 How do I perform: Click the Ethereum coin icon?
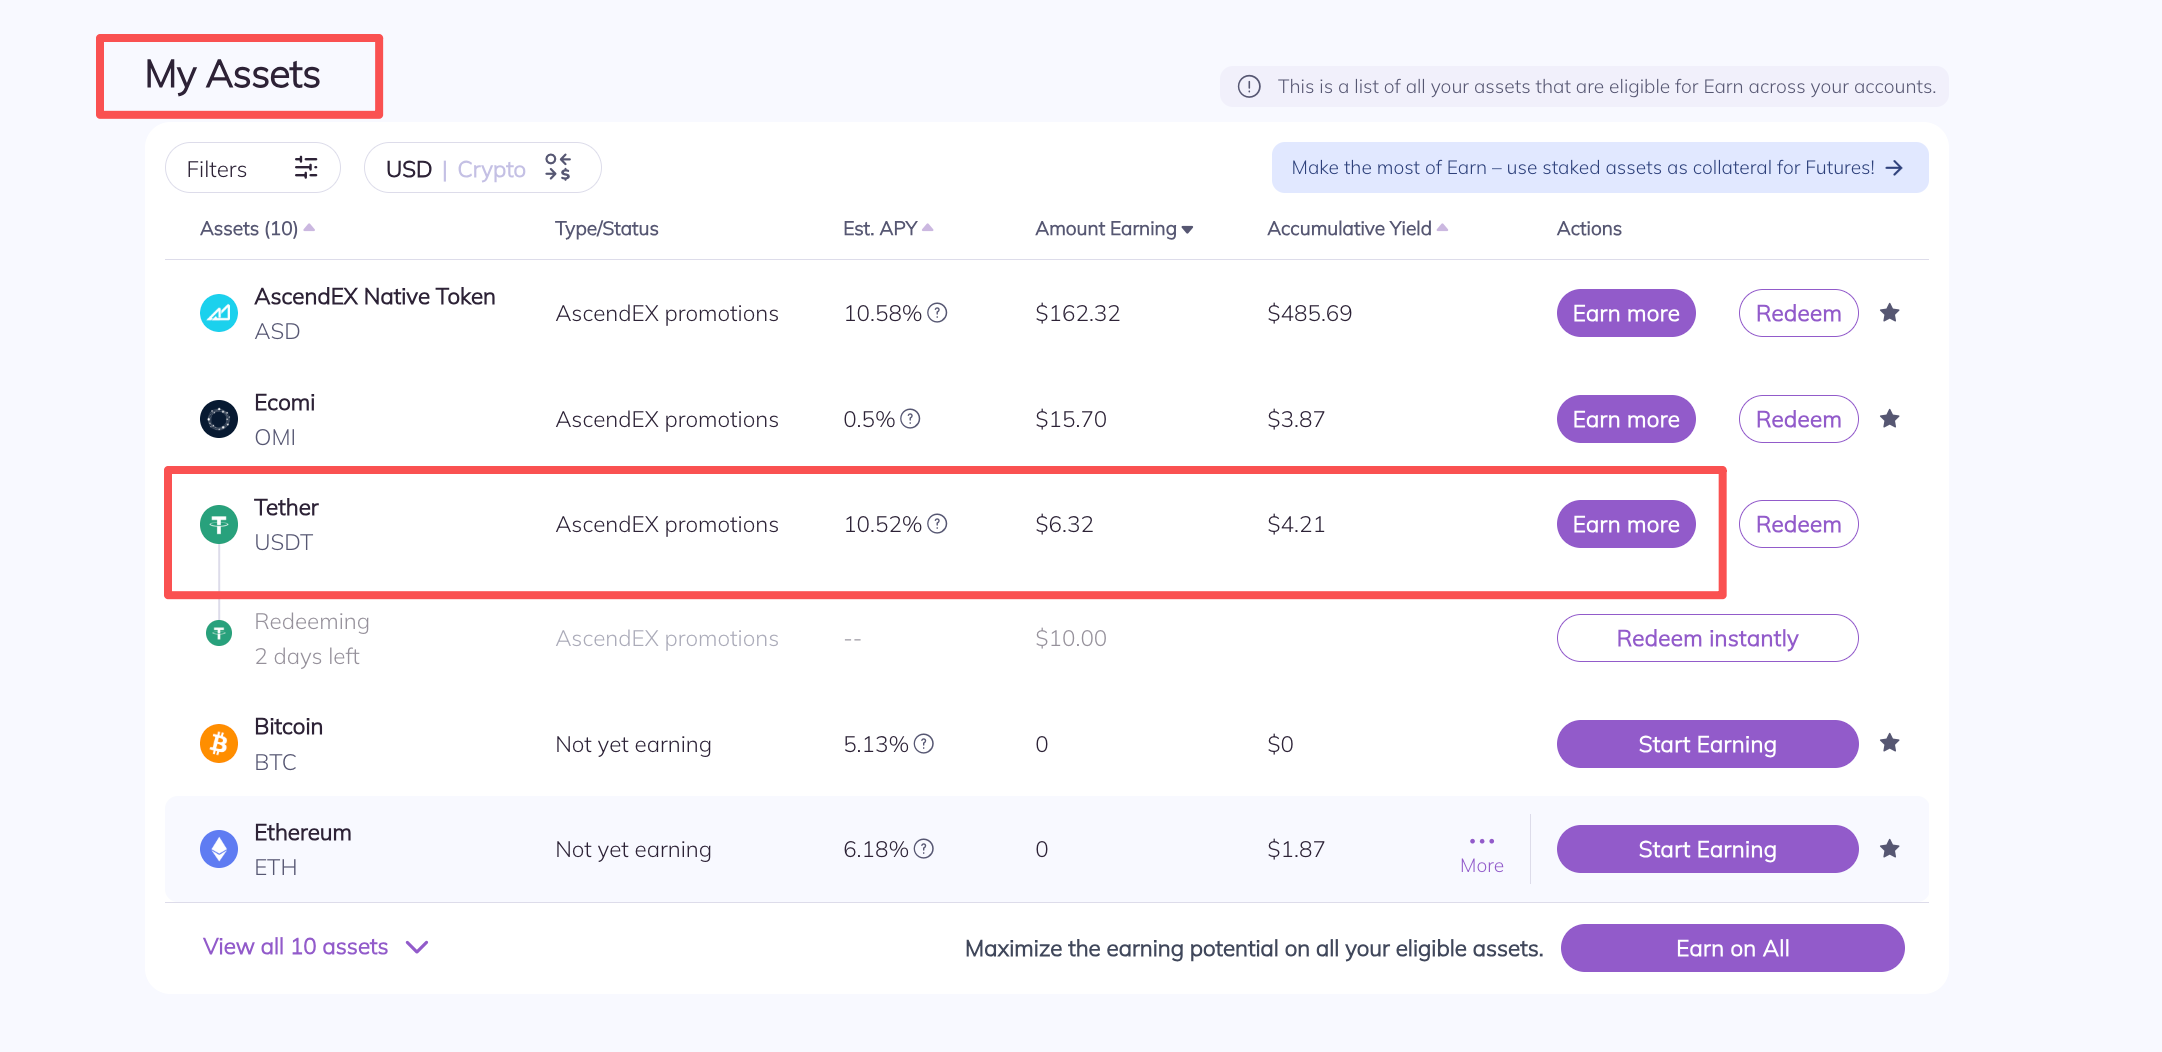[x=219, y=849]
